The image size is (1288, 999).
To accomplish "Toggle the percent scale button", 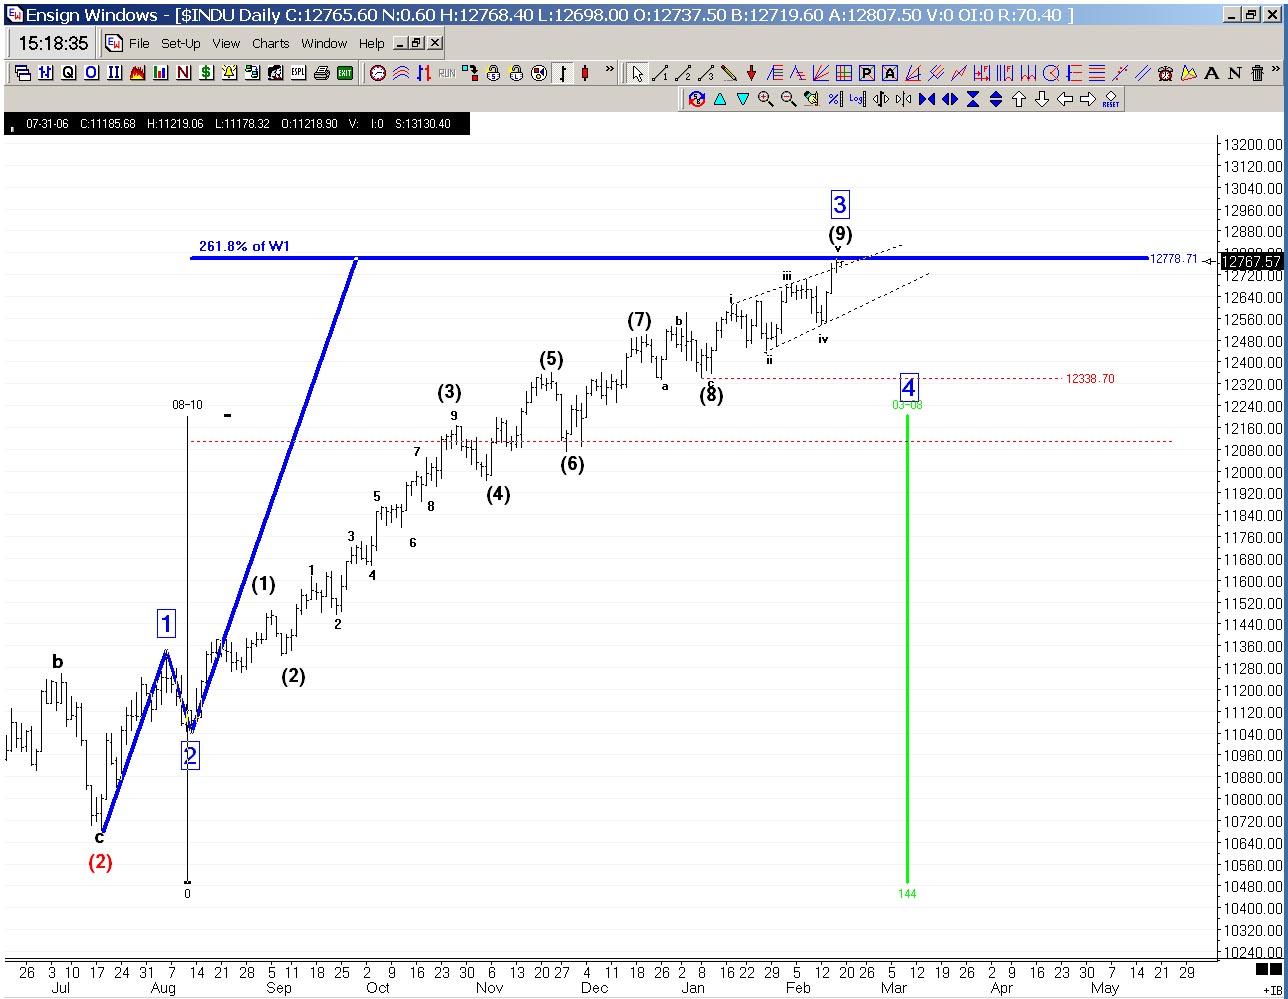I will coord(834,99).
